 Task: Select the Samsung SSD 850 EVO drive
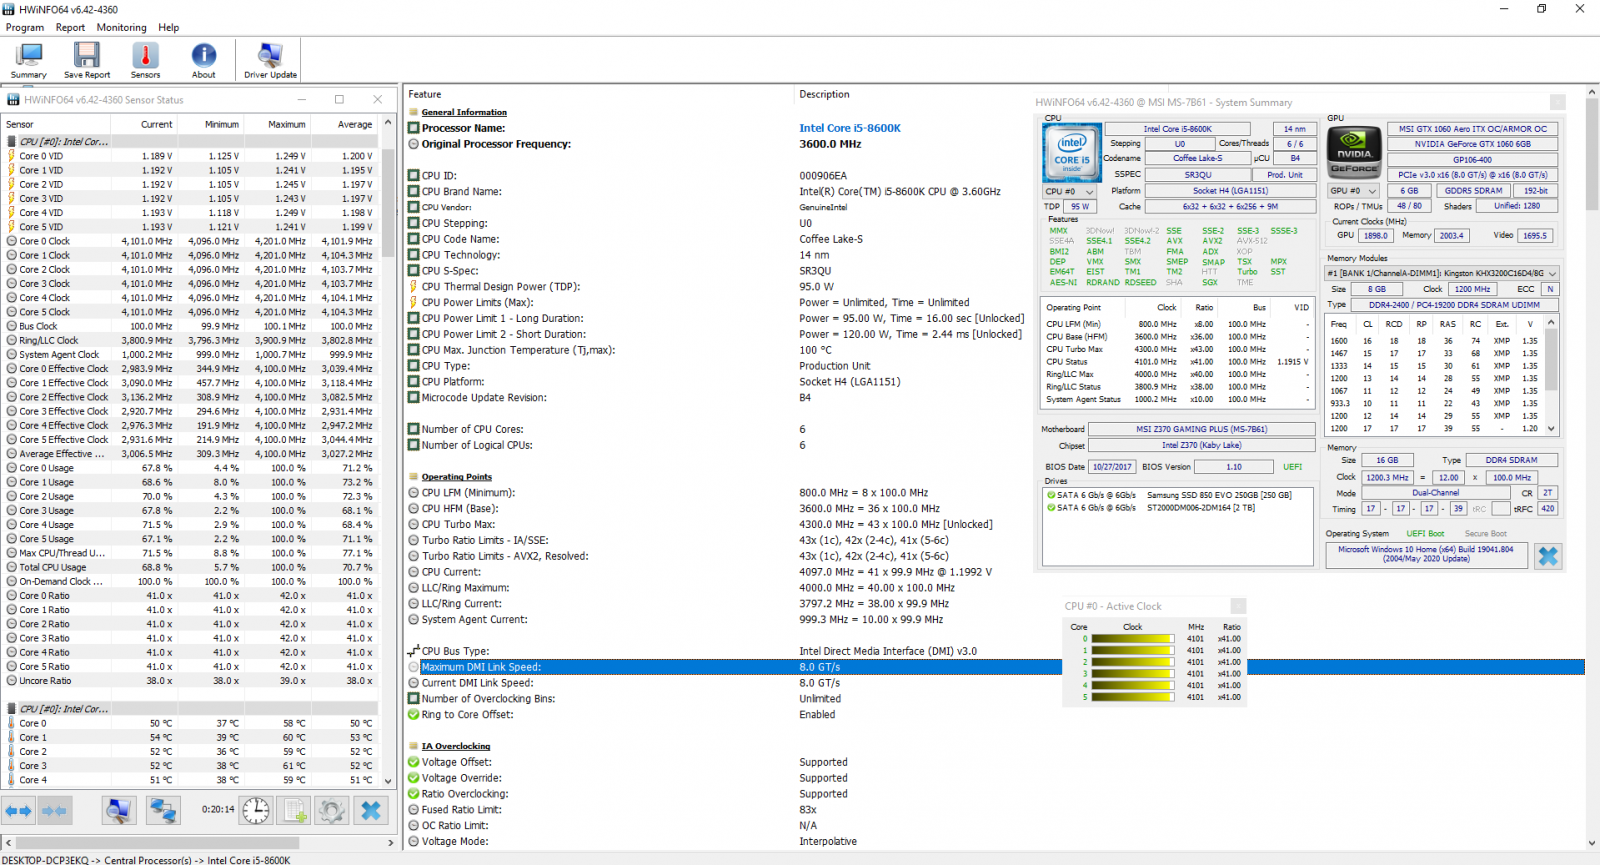click(x=1218, y=495)
